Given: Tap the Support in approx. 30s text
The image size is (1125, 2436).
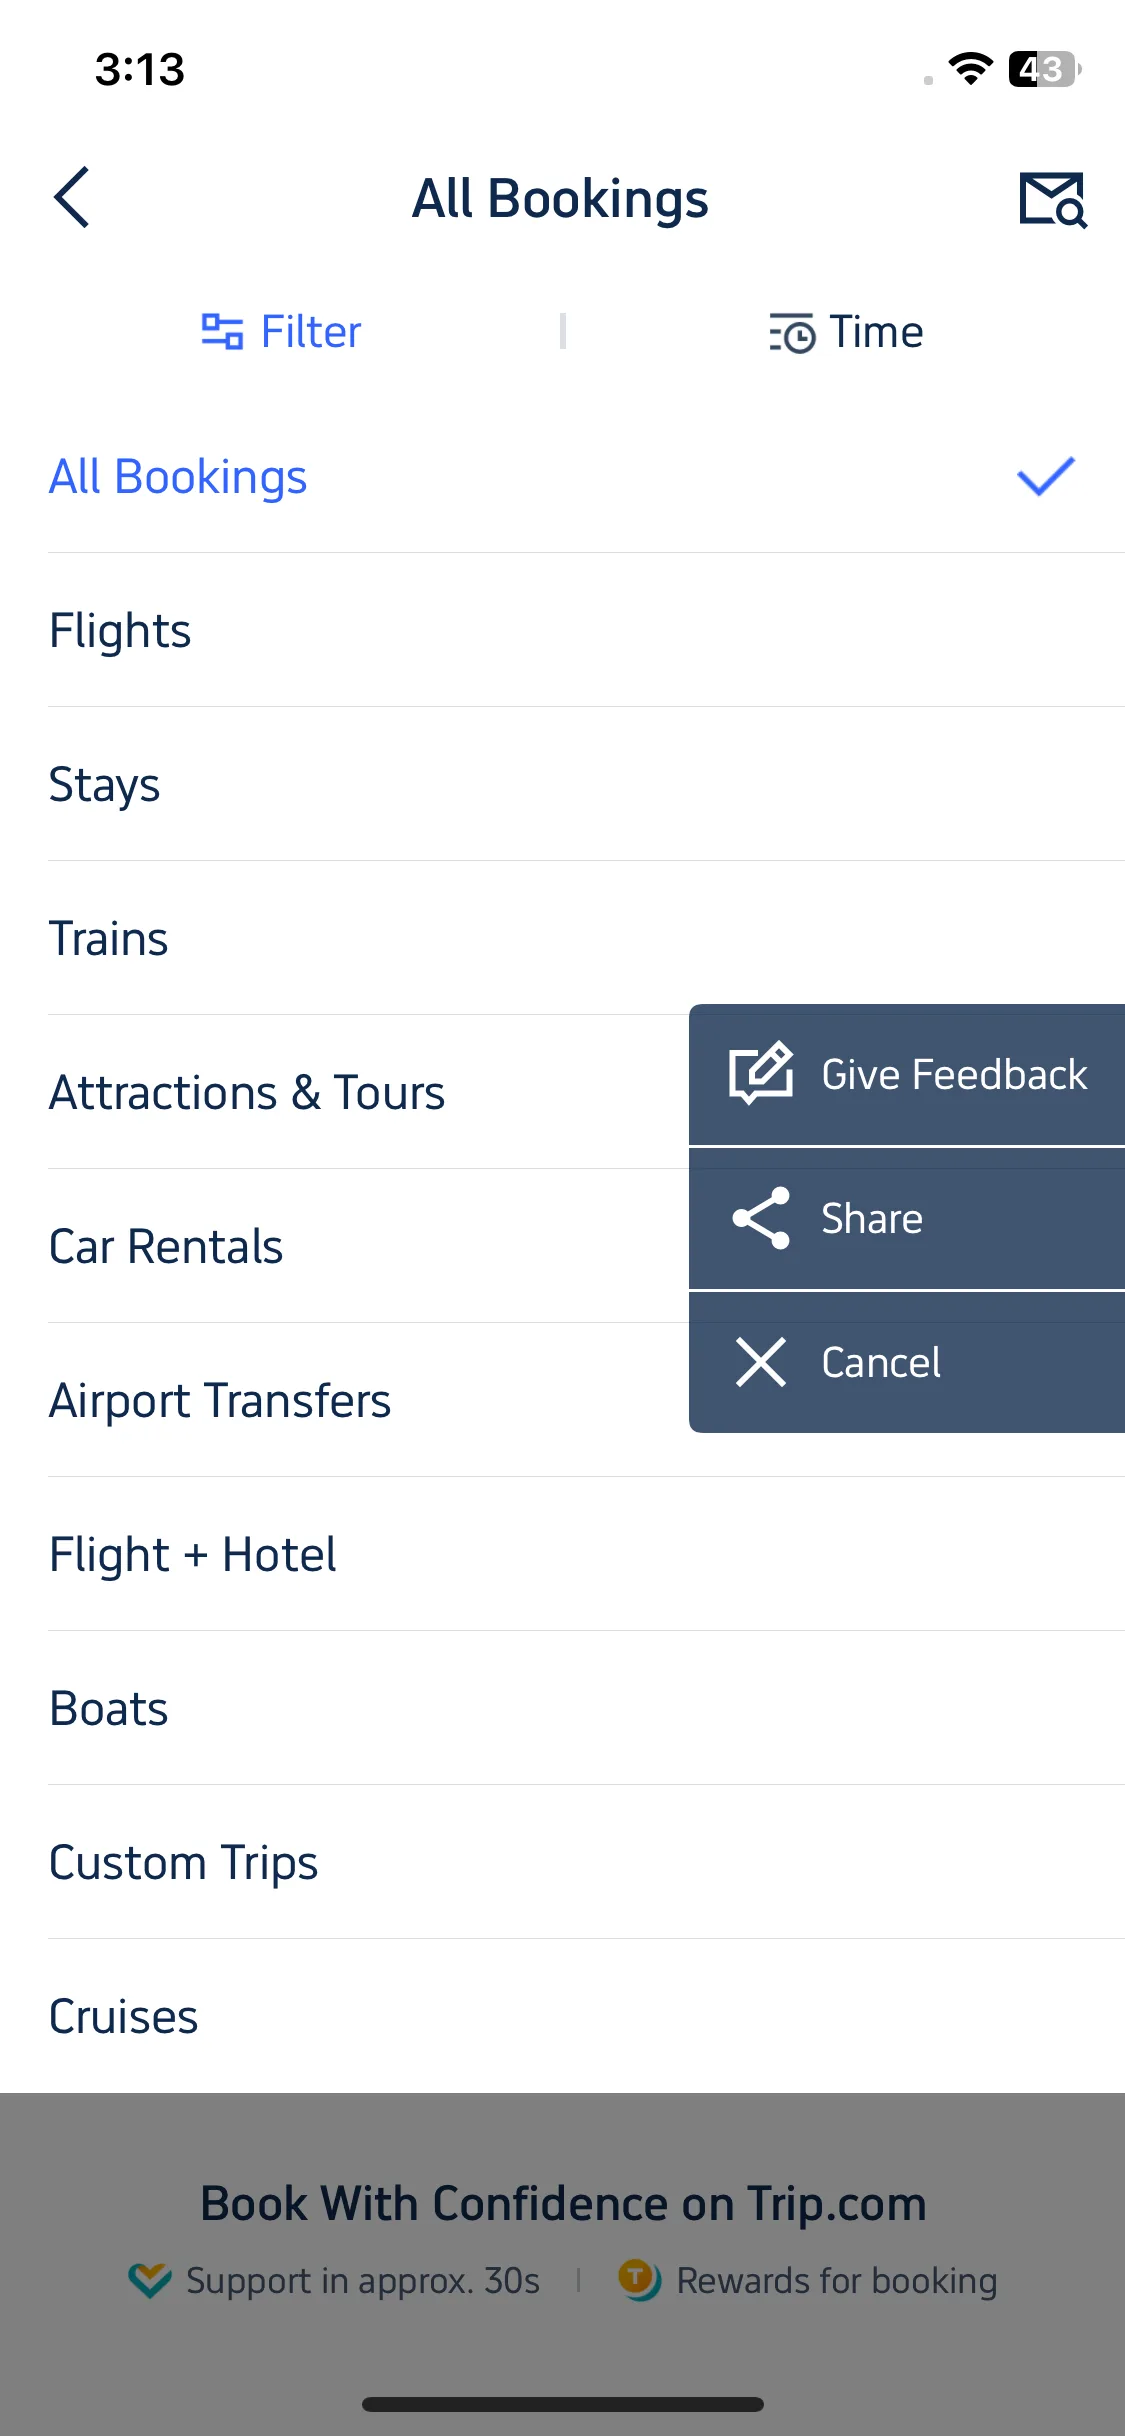Looking at the screenshot, I should click(363, 2281).
